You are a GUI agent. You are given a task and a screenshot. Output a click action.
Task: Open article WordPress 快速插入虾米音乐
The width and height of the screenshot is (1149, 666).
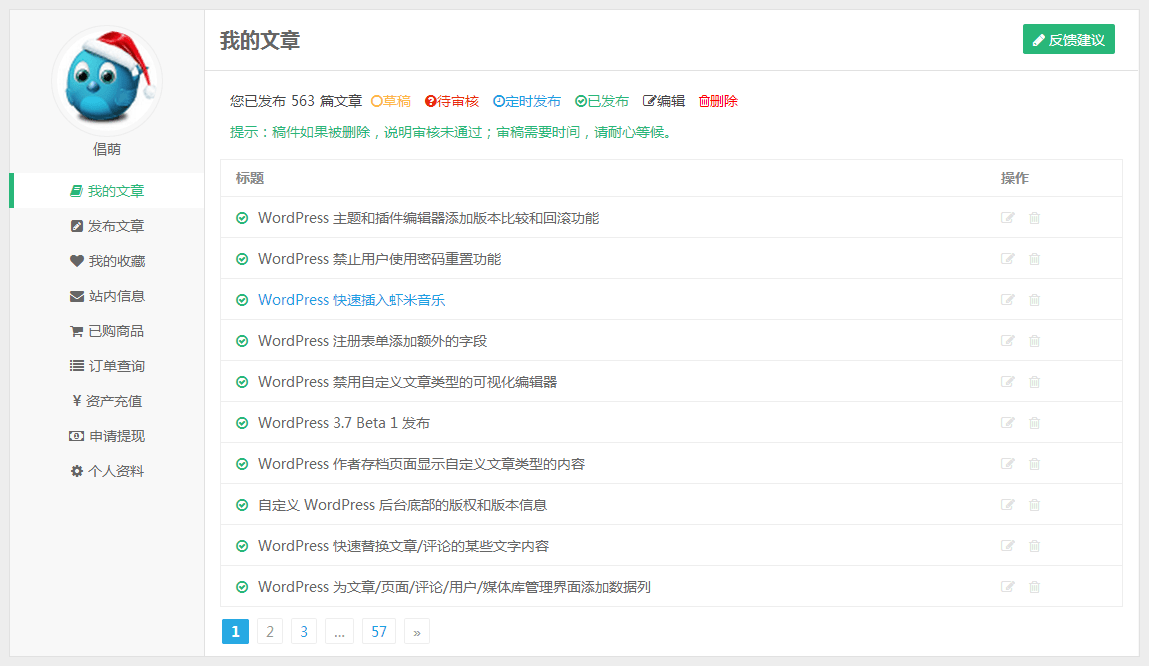[351, 300]
